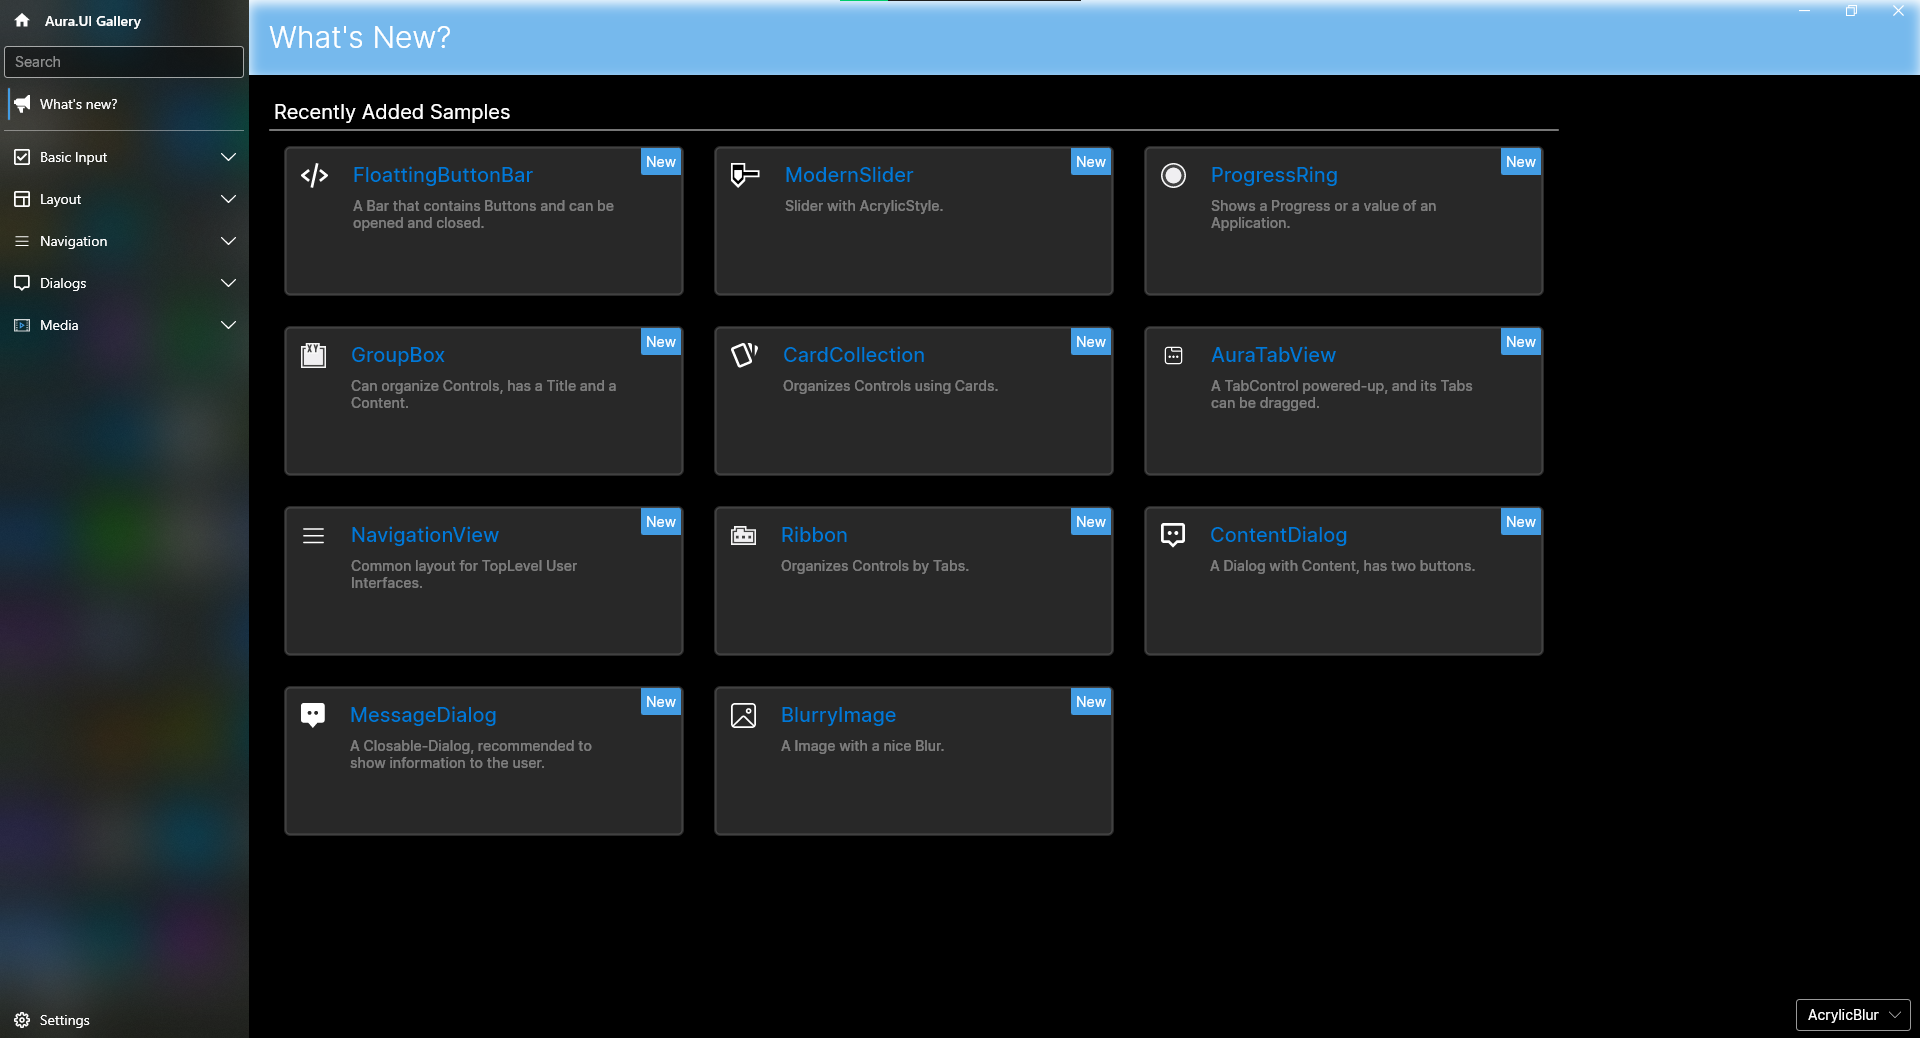Open the Ribbon sample link
Screen dimensions: 1920x1038
tap(814, 535)
